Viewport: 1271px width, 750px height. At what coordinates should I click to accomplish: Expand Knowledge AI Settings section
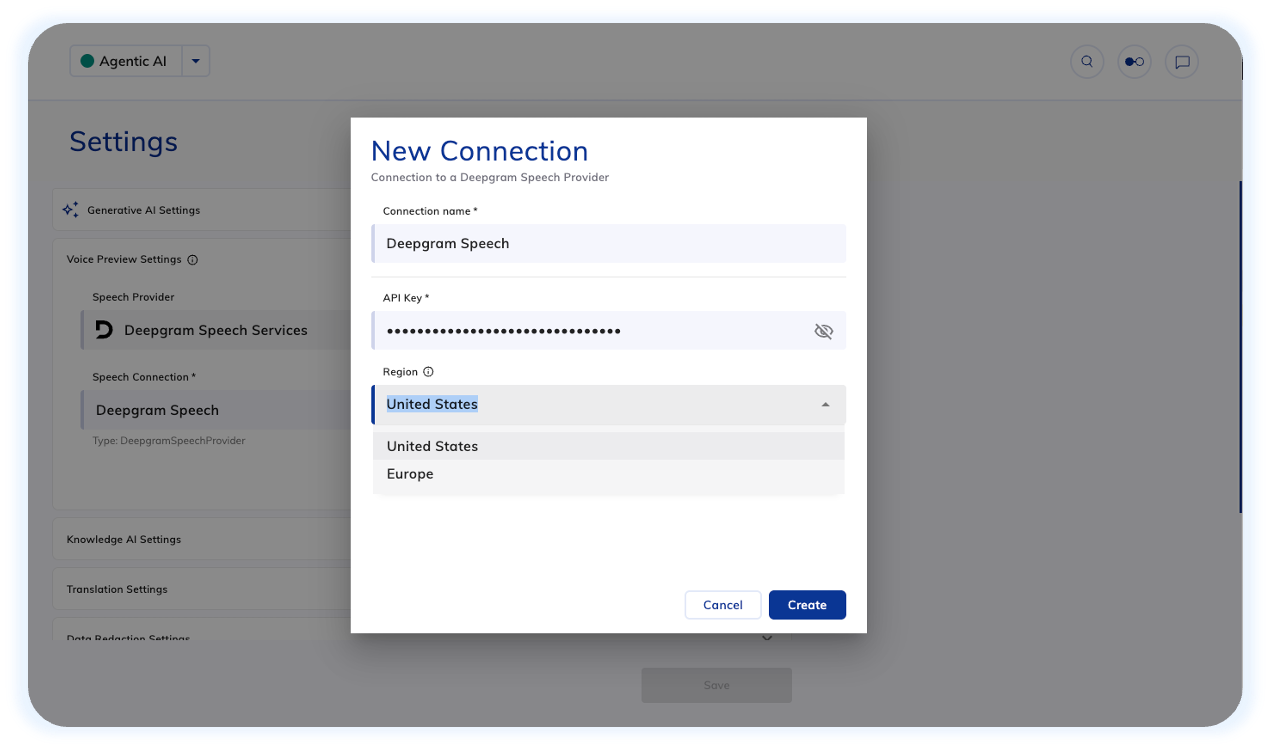coord(202,539)
